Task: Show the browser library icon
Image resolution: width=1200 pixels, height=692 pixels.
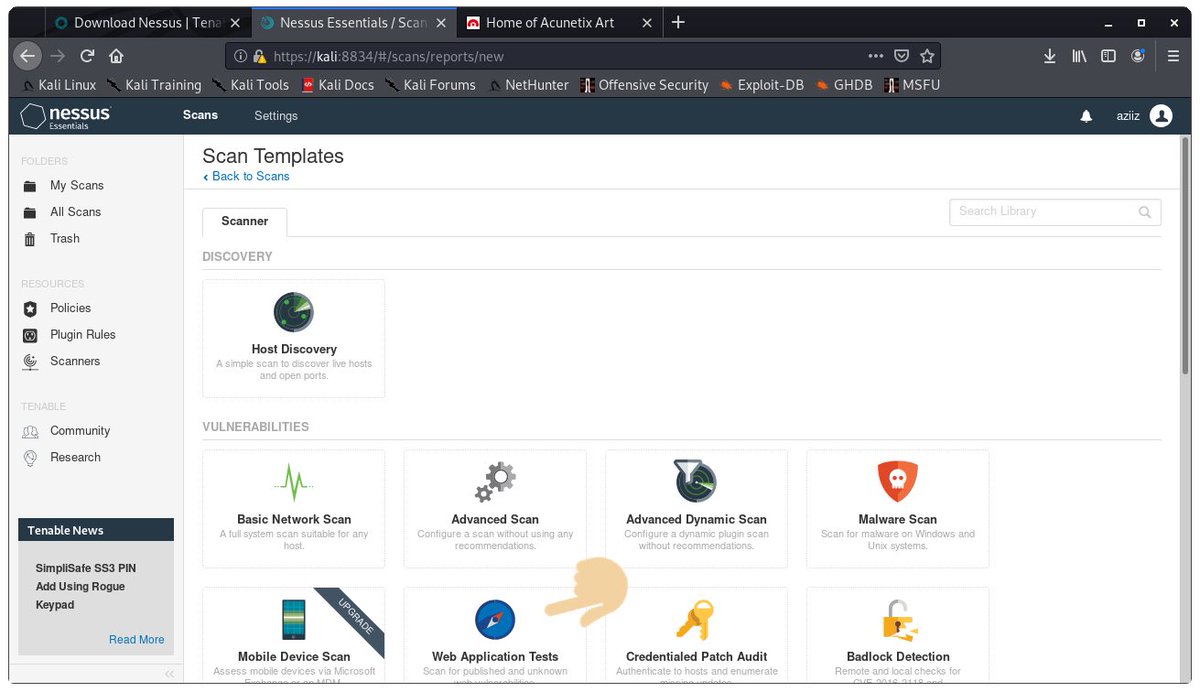Action: coord(1079,56)
